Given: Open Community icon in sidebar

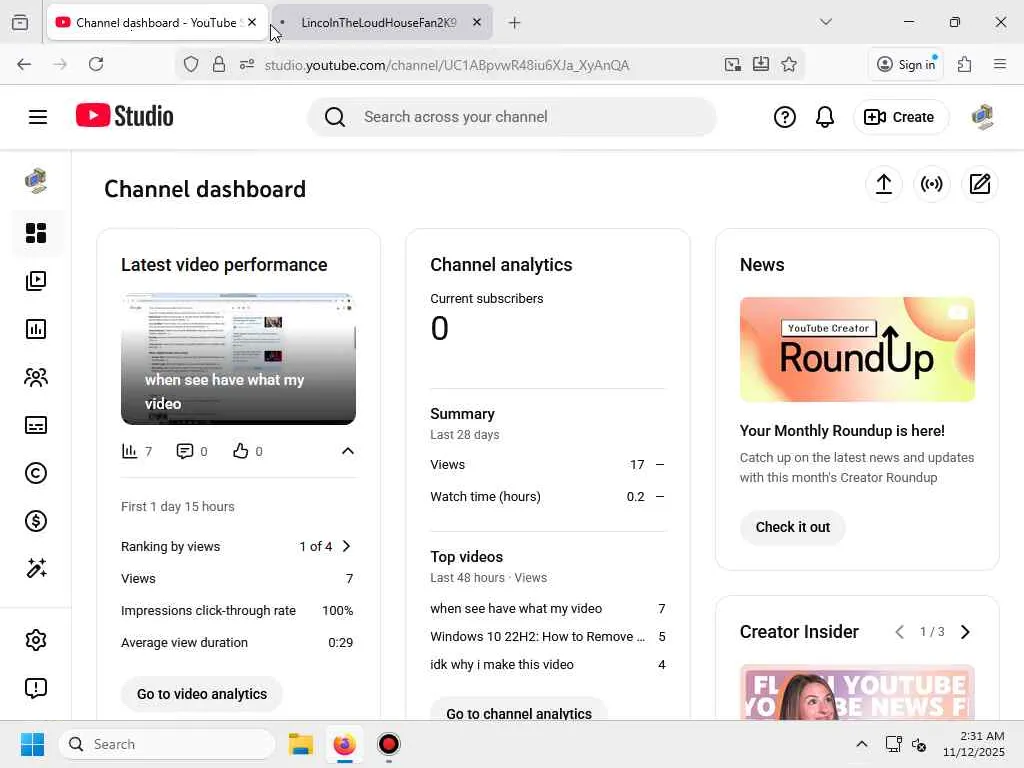Looking at the screenshot, I should pos(36,377).
